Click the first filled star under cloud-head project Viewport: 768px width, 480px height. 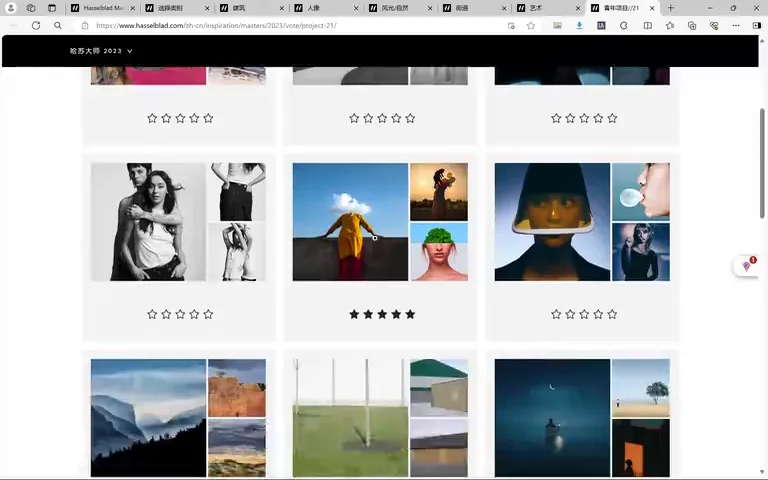point(354,314)
